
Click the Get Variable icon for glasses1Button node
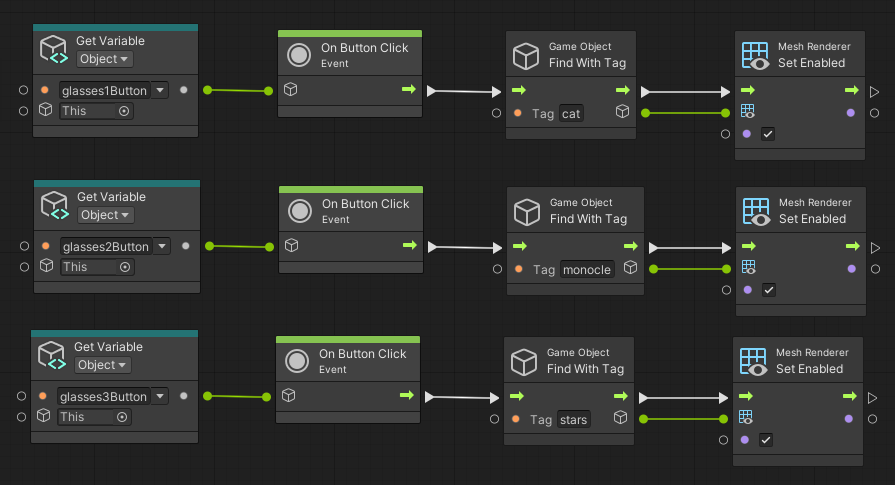[55, 50]
